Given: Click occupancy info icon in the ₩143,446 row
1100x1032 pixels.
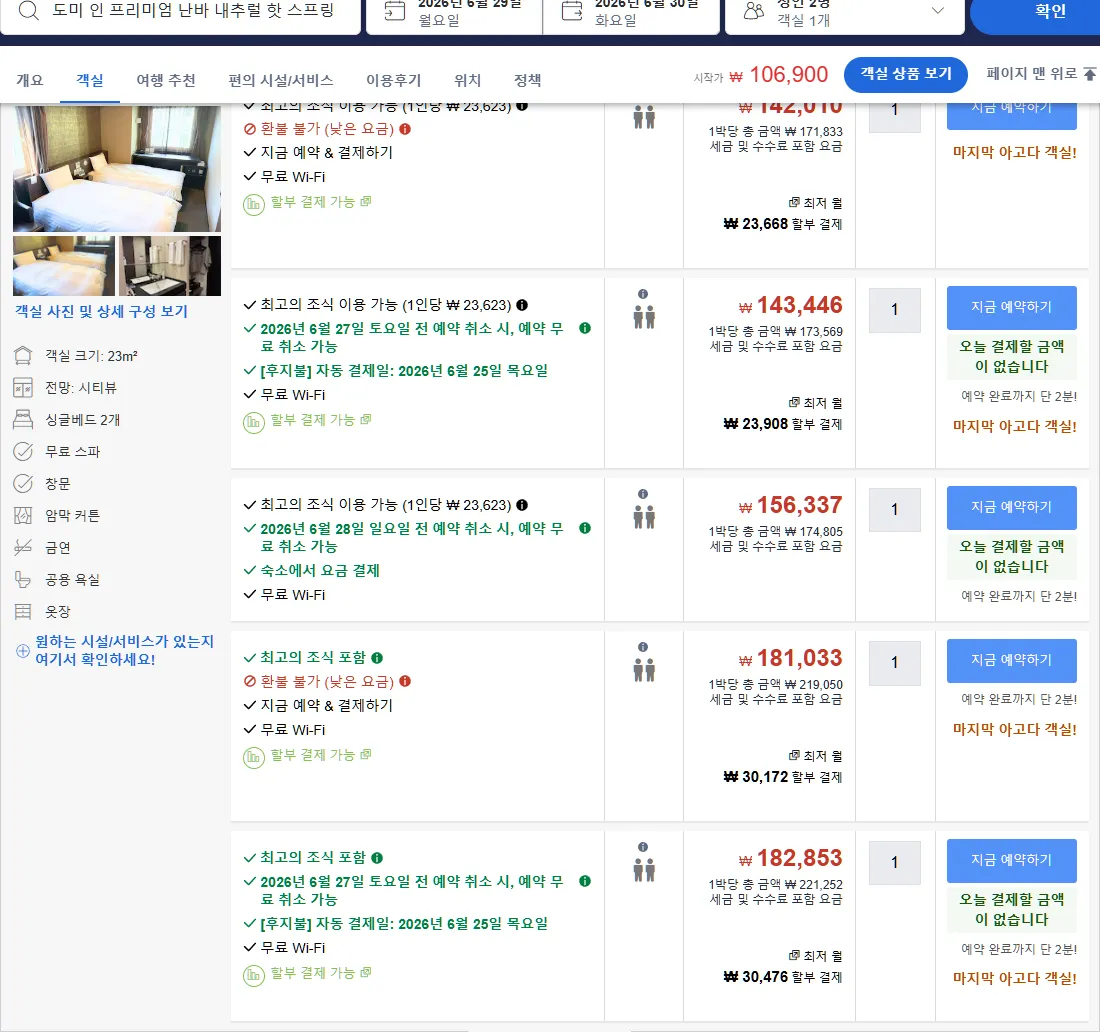Looking at the screenshot, I should 643,294.
